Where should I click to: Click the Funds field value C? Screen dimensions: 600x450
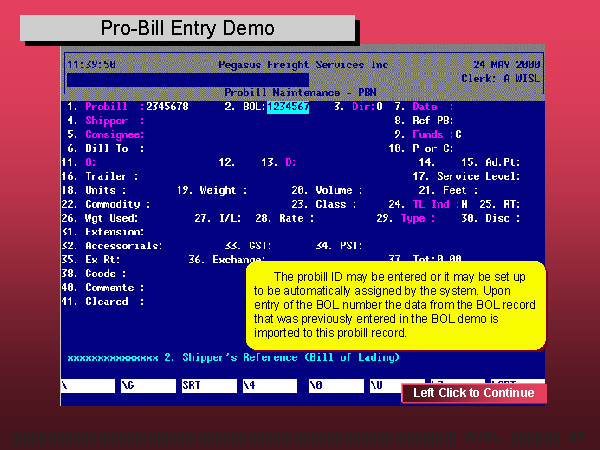pyautogui.click(x=458, y=134)
